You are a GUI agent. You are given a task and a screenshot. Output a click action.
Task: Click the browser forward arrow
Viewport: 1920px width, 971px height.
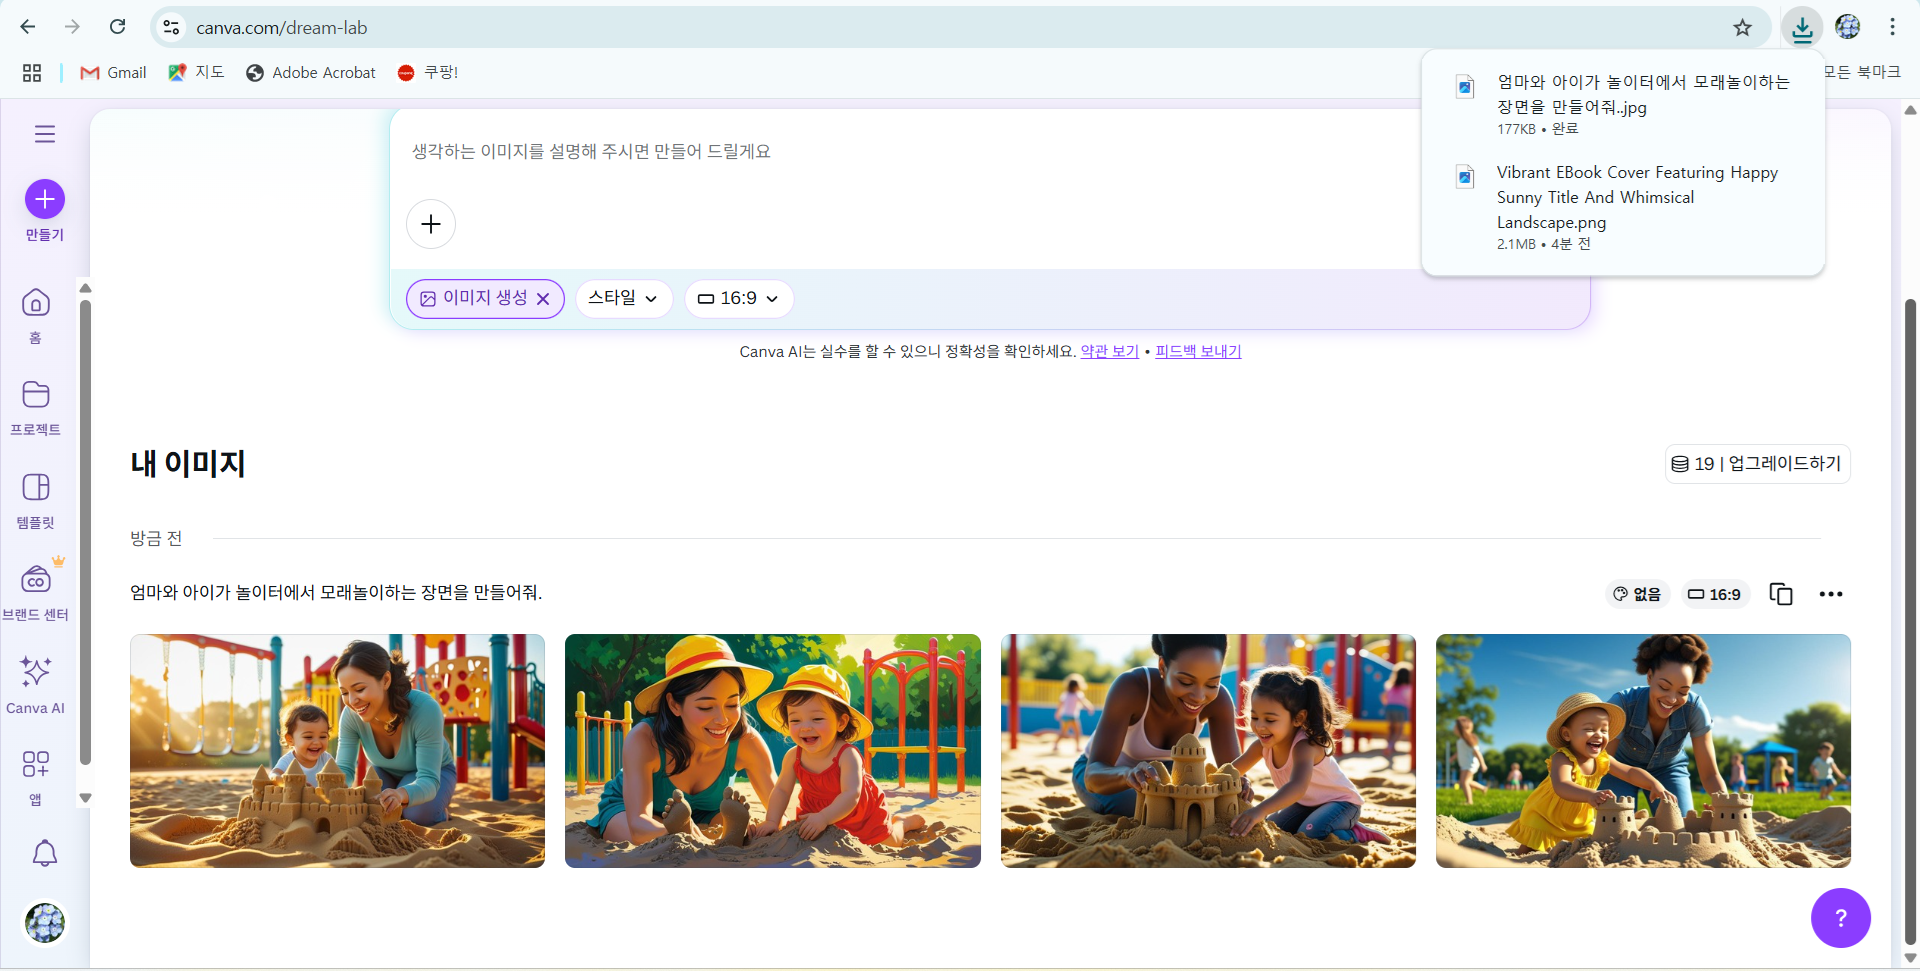coord(72,27)
